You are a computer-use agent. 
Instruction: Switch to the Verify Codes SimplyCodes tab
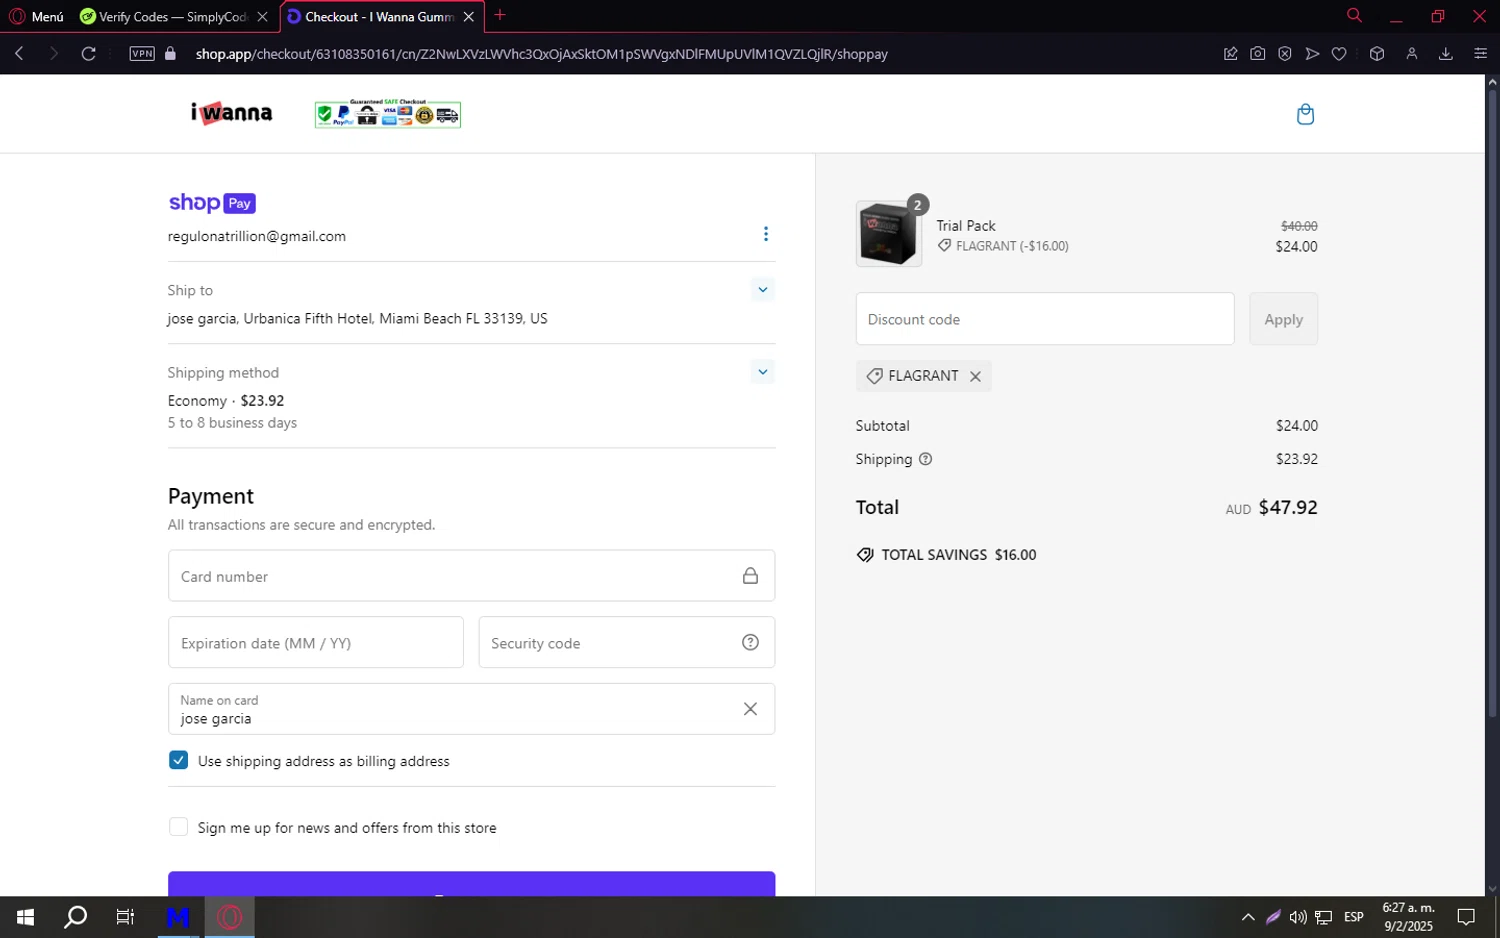click(x=174, y=17)
